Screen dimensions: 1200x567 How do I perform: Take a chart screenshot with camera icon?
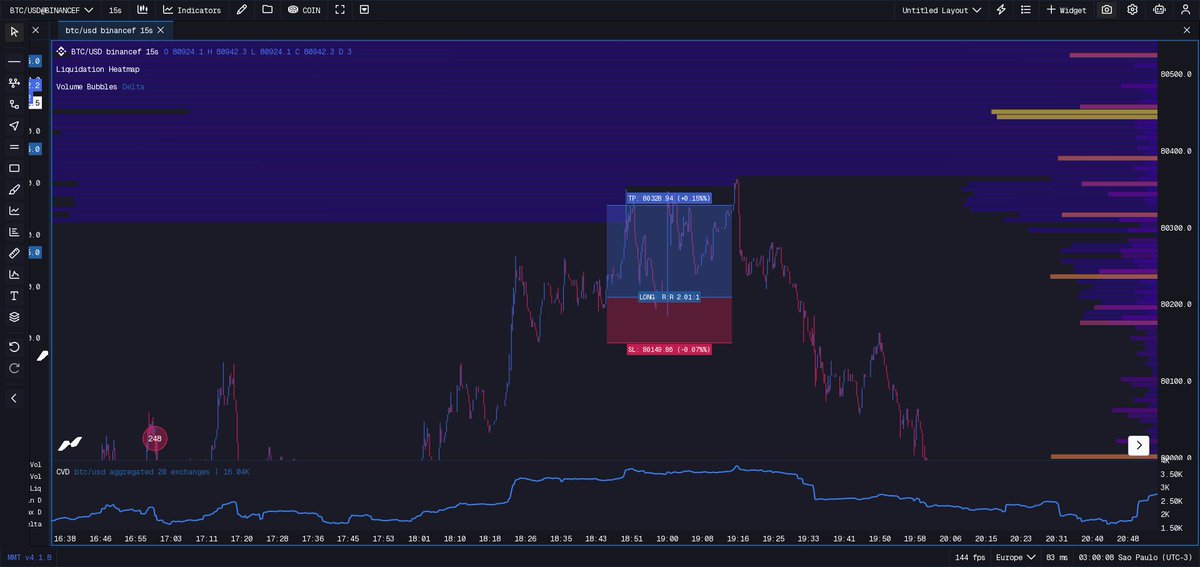tap(1107, 10)
